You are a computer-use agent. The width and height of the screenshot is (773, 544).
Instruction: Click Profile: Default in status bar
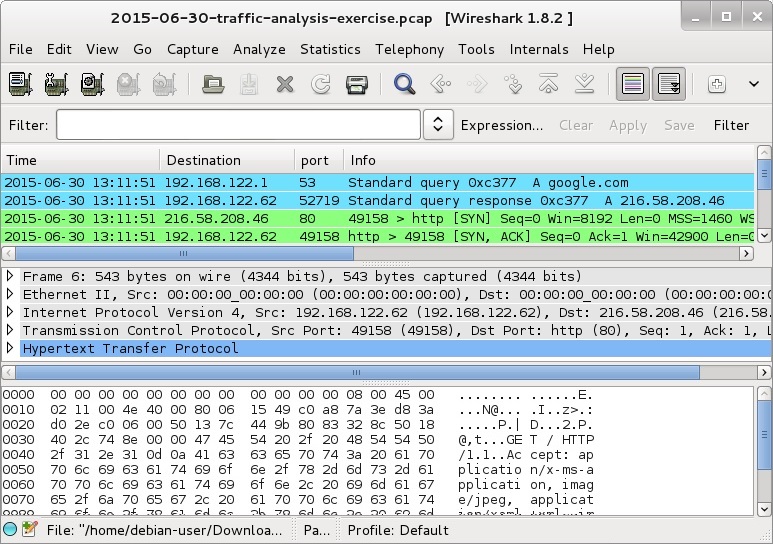(398, 530)
